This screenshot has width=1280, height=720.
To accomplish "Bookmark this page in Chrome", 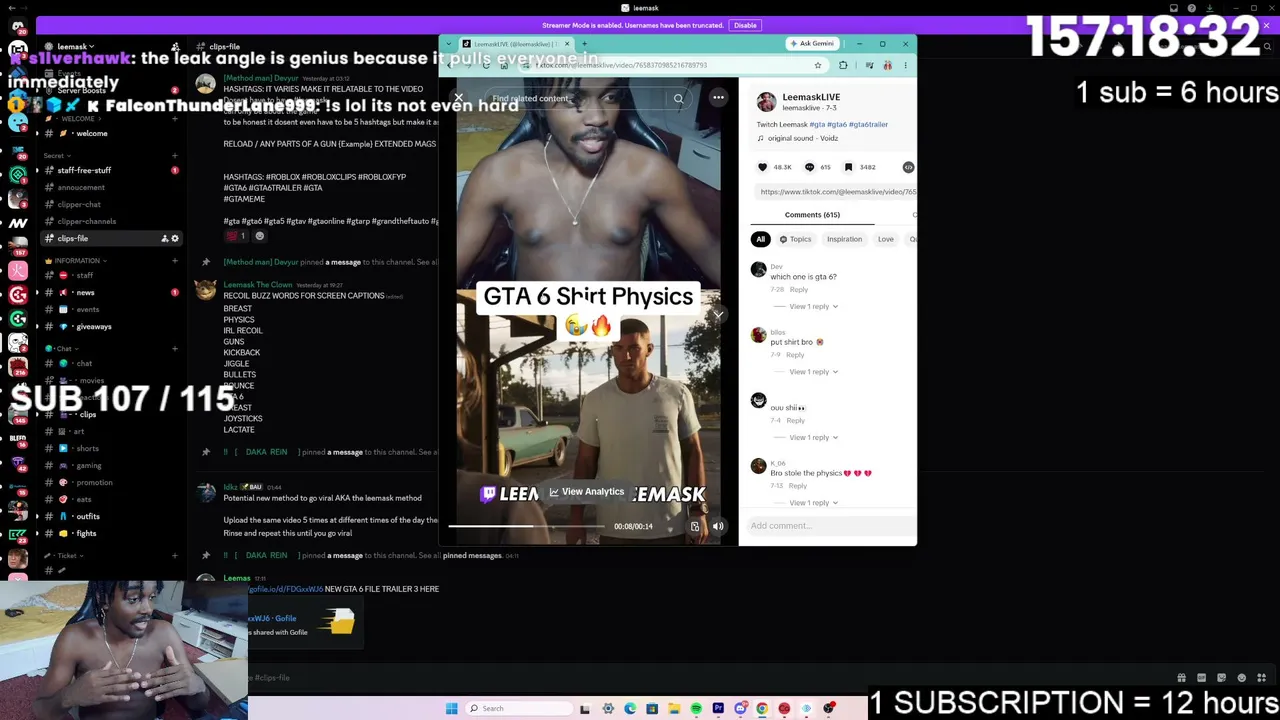I will click(x=818, y=65).
